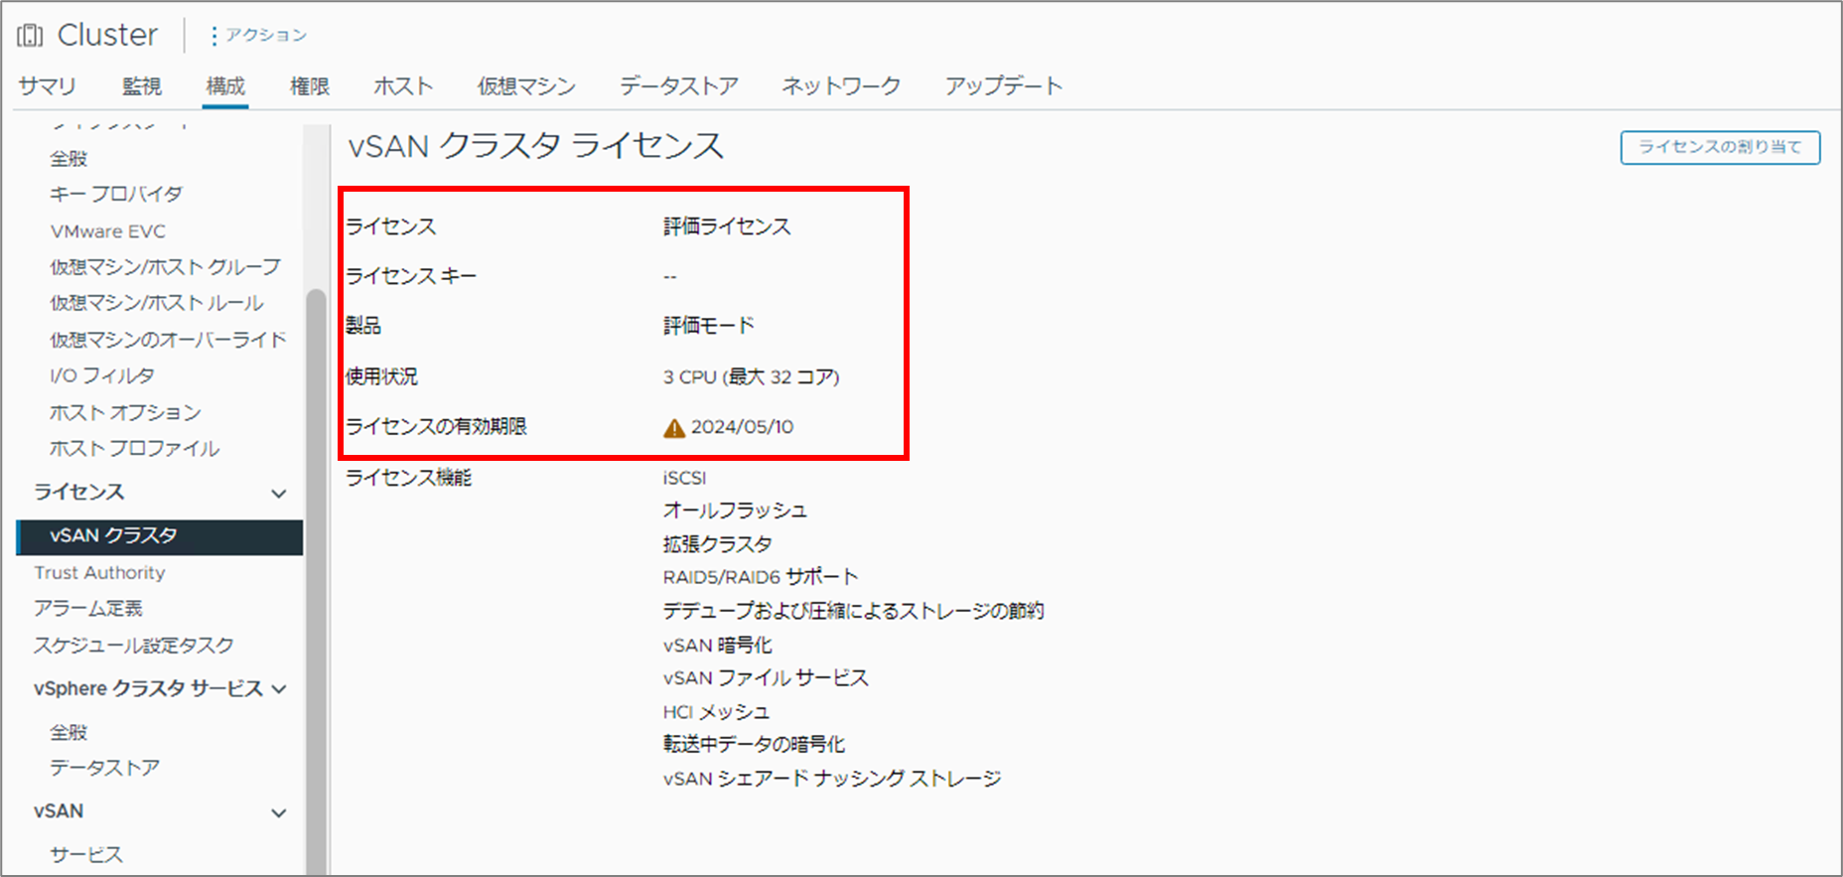
Task: Click the 拡張クラスタ feature entry
Action: (x=718, y=545)
